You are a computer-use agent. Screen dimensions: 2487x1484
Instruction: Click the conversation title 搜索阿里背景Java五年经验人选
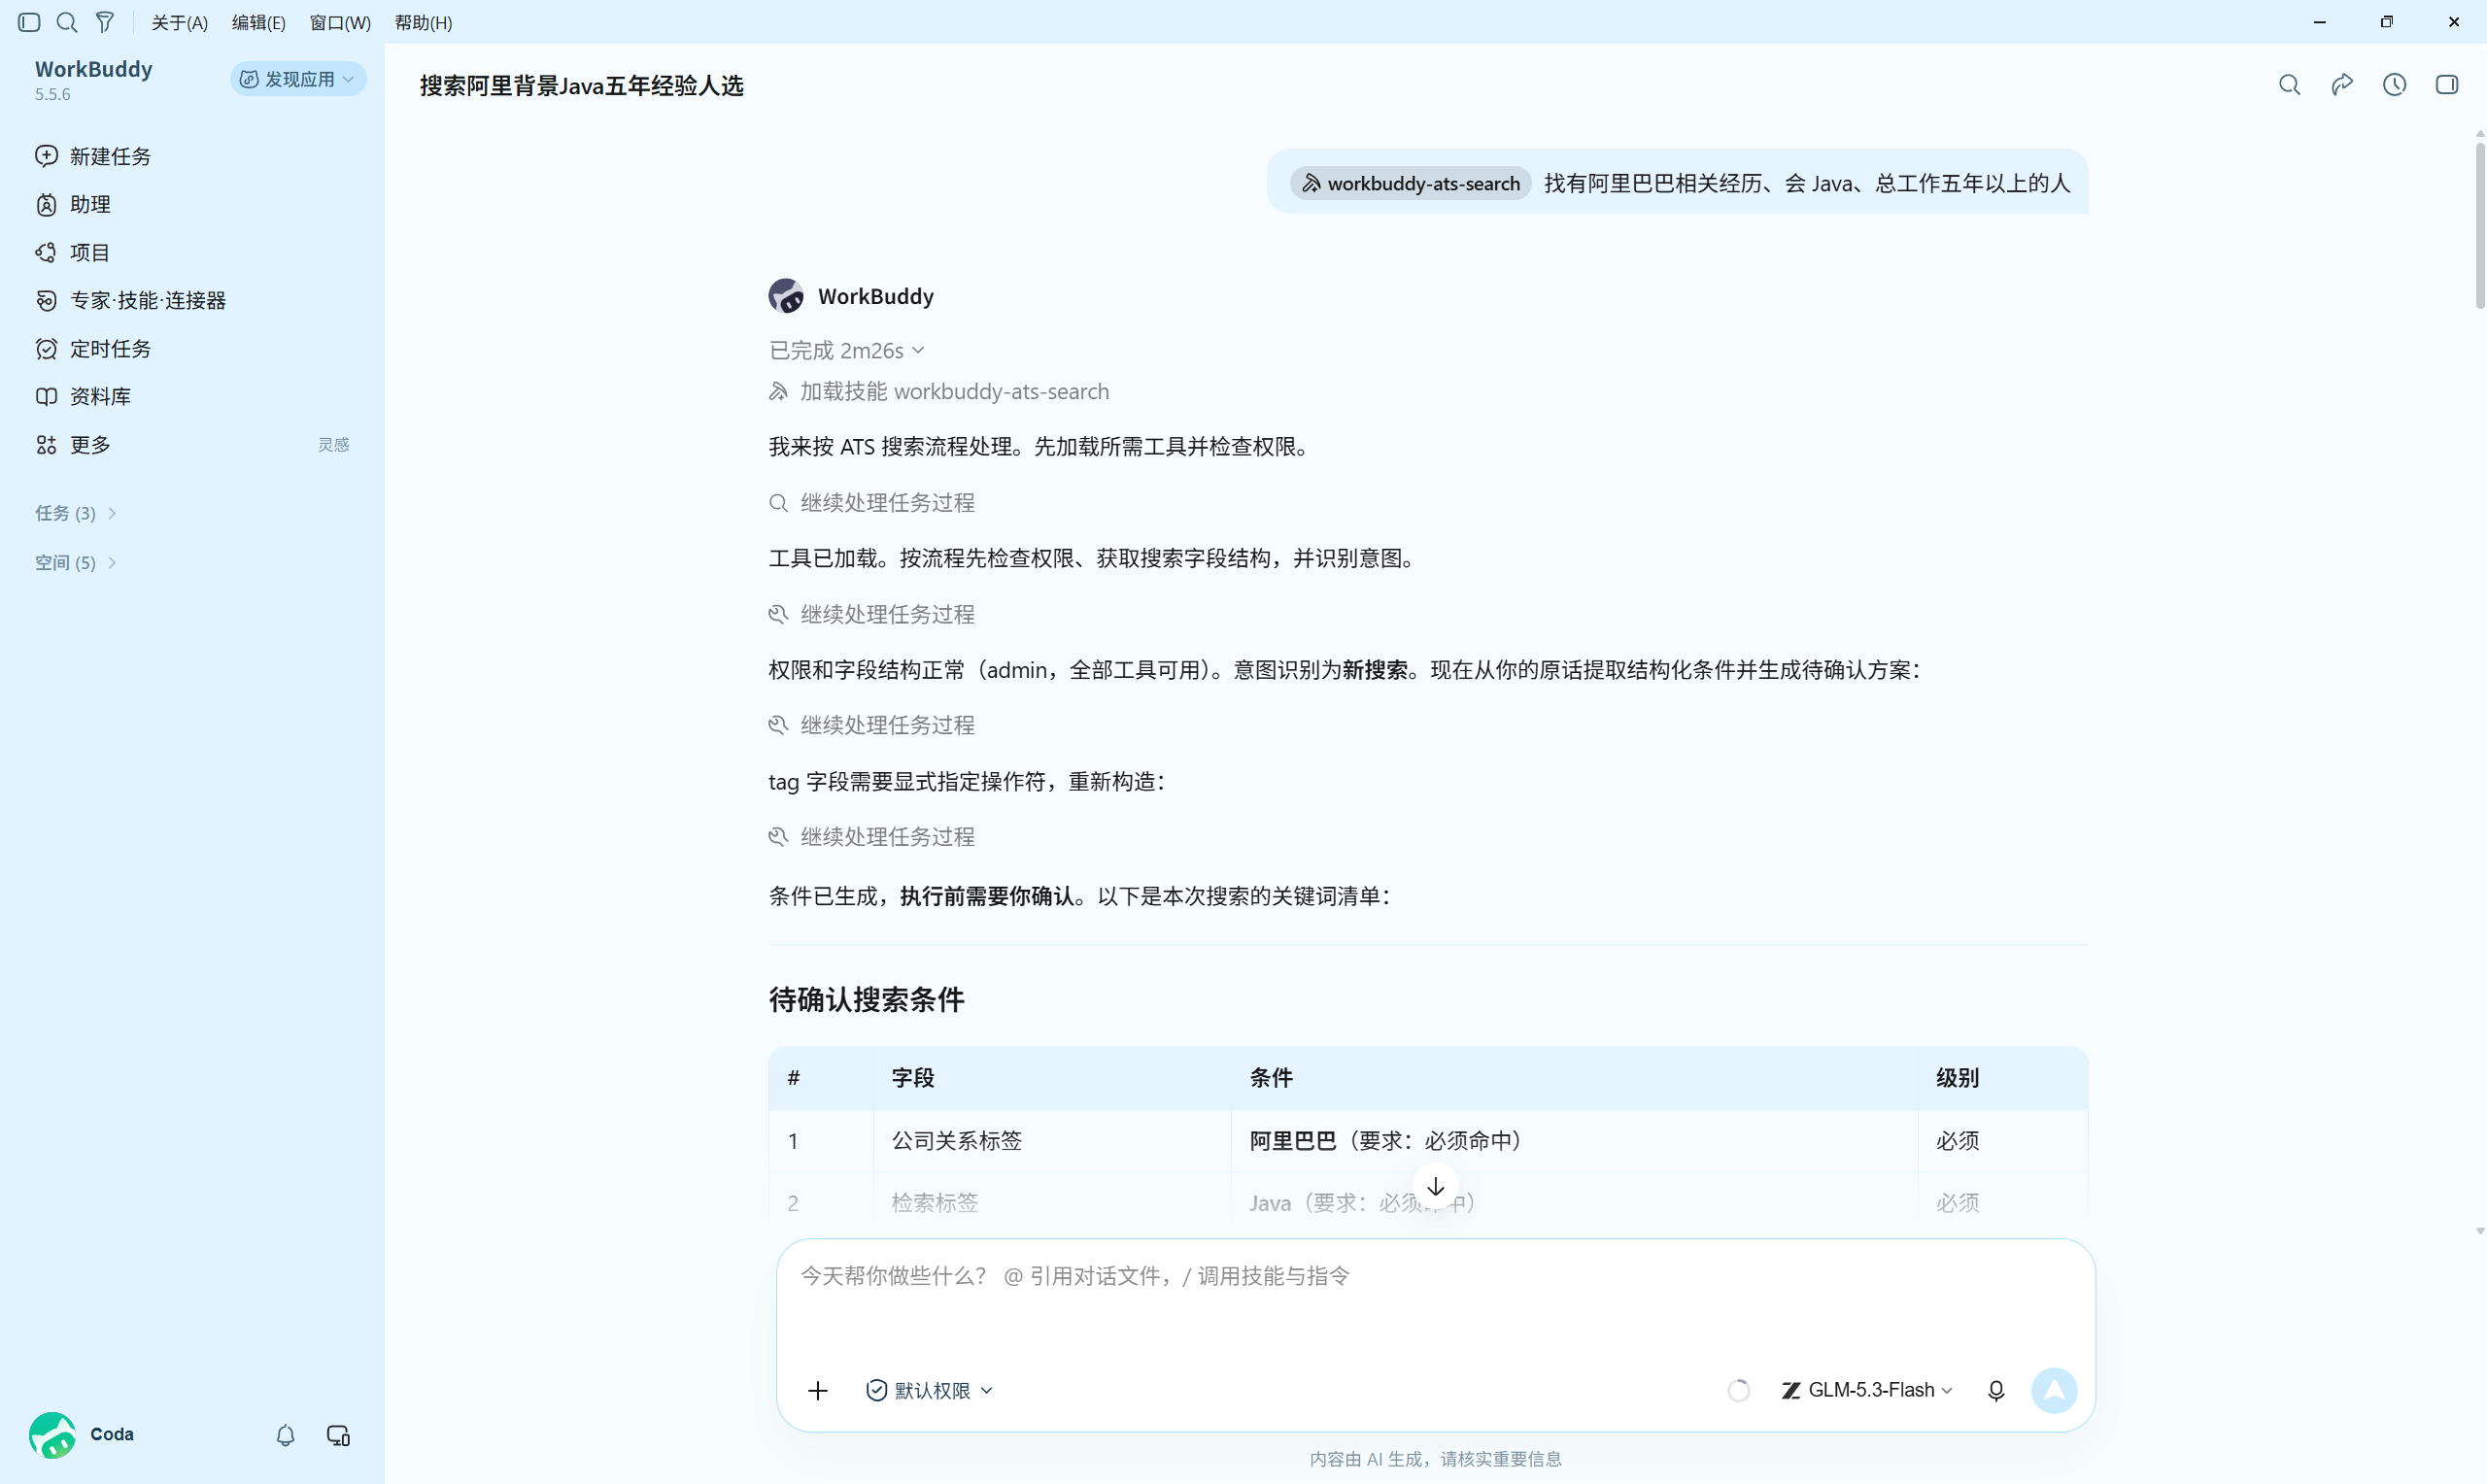581,86
